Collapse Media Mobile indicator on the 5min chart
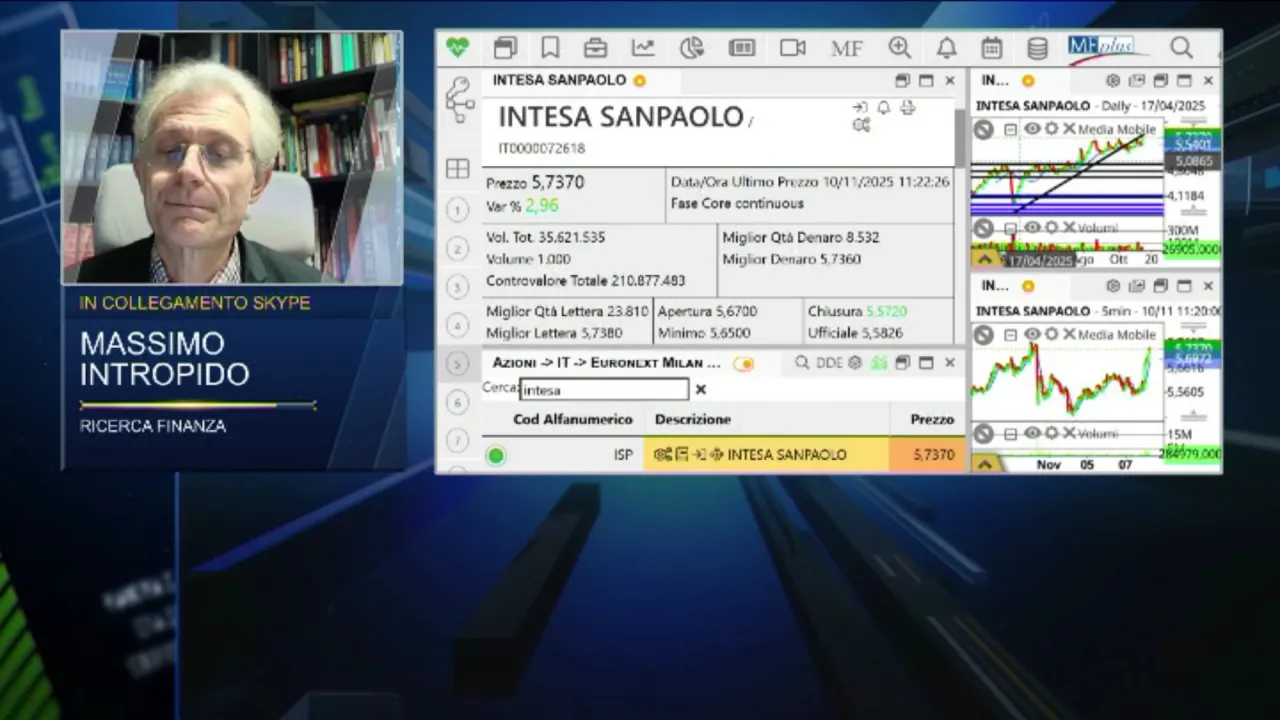 (1011, 335)
